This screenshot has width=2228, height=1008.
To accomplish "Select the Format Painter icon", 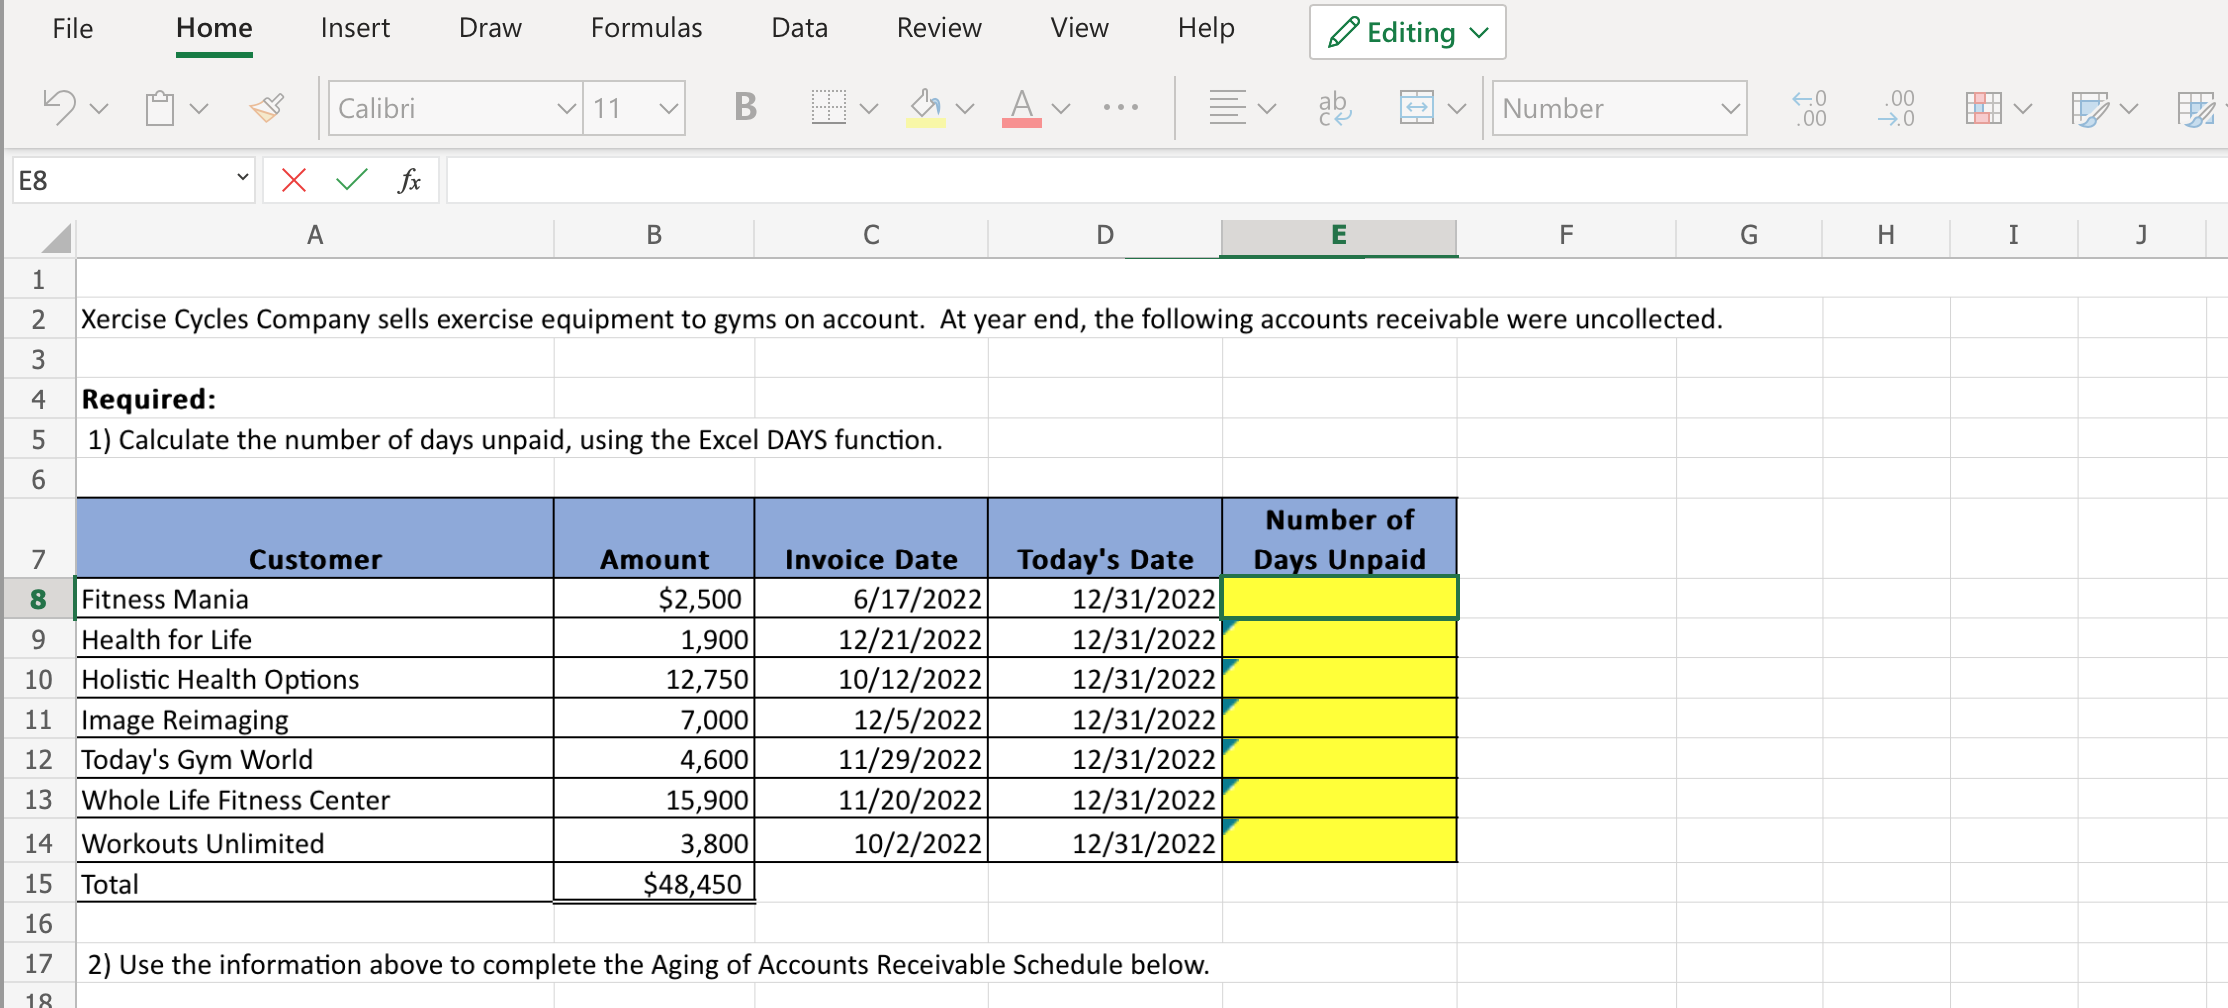I will point(266,107).
